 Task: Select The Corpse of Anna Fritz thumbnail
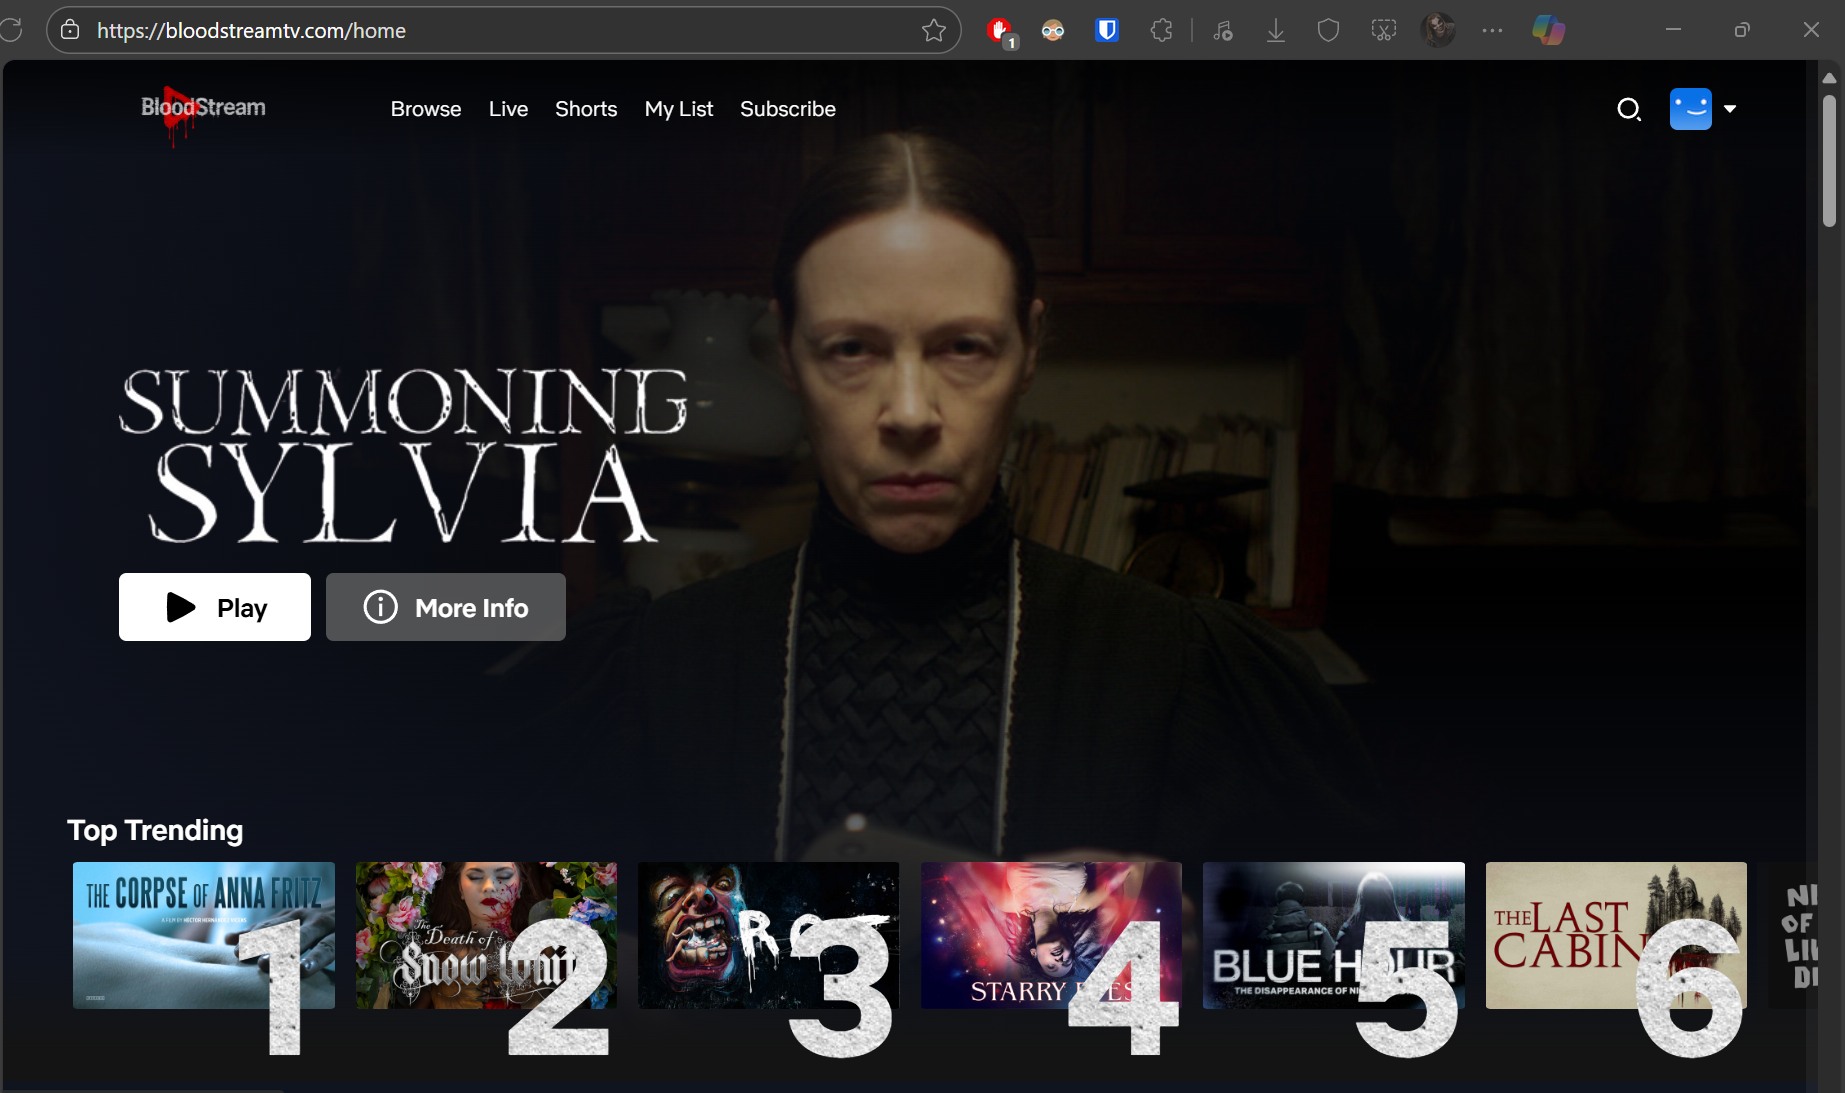204,935
